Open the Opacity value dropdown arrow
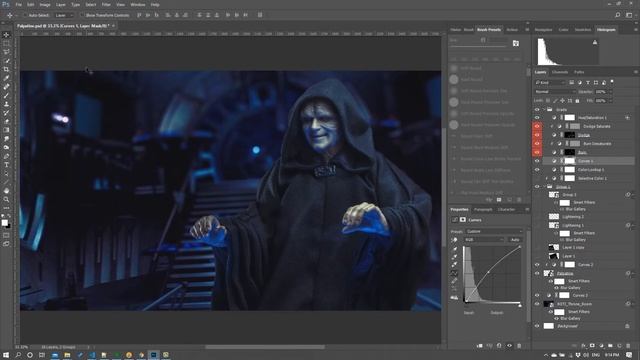Screen dimensions: 640x360 (x=611, y=92)
